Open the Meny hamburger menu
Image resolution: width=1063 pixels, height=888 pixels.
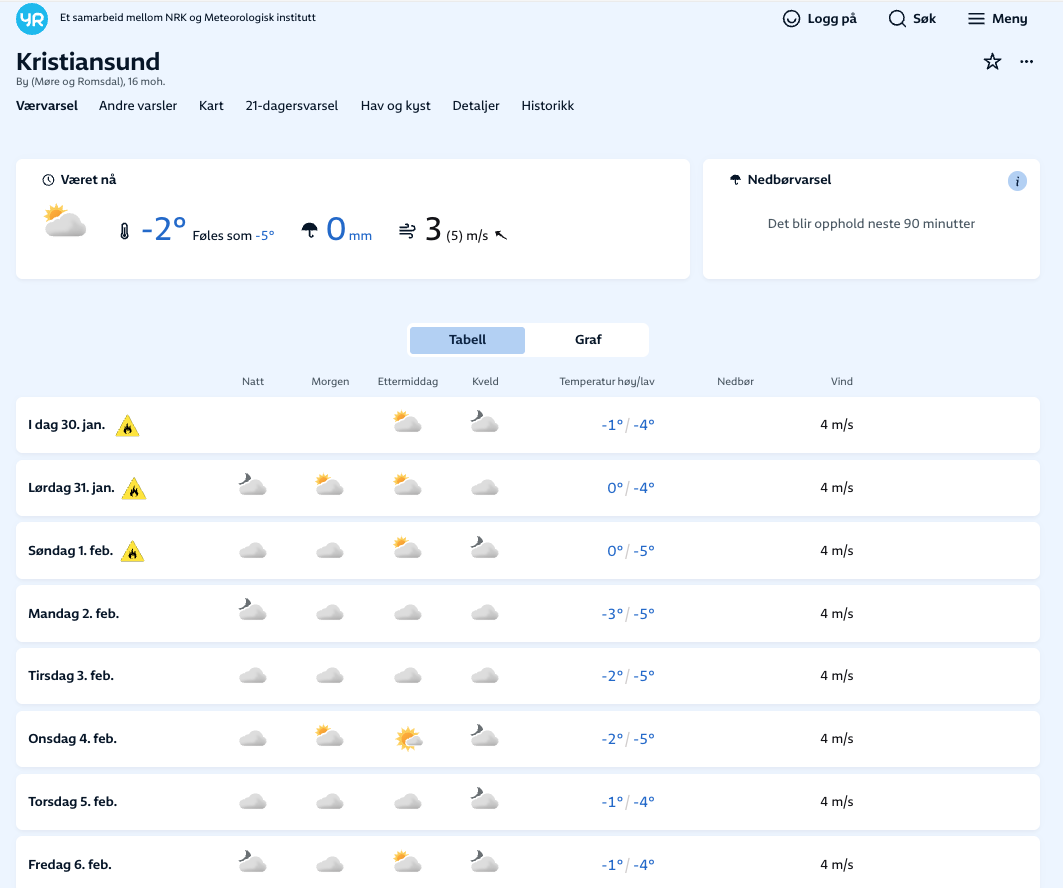tap(997, 19)
